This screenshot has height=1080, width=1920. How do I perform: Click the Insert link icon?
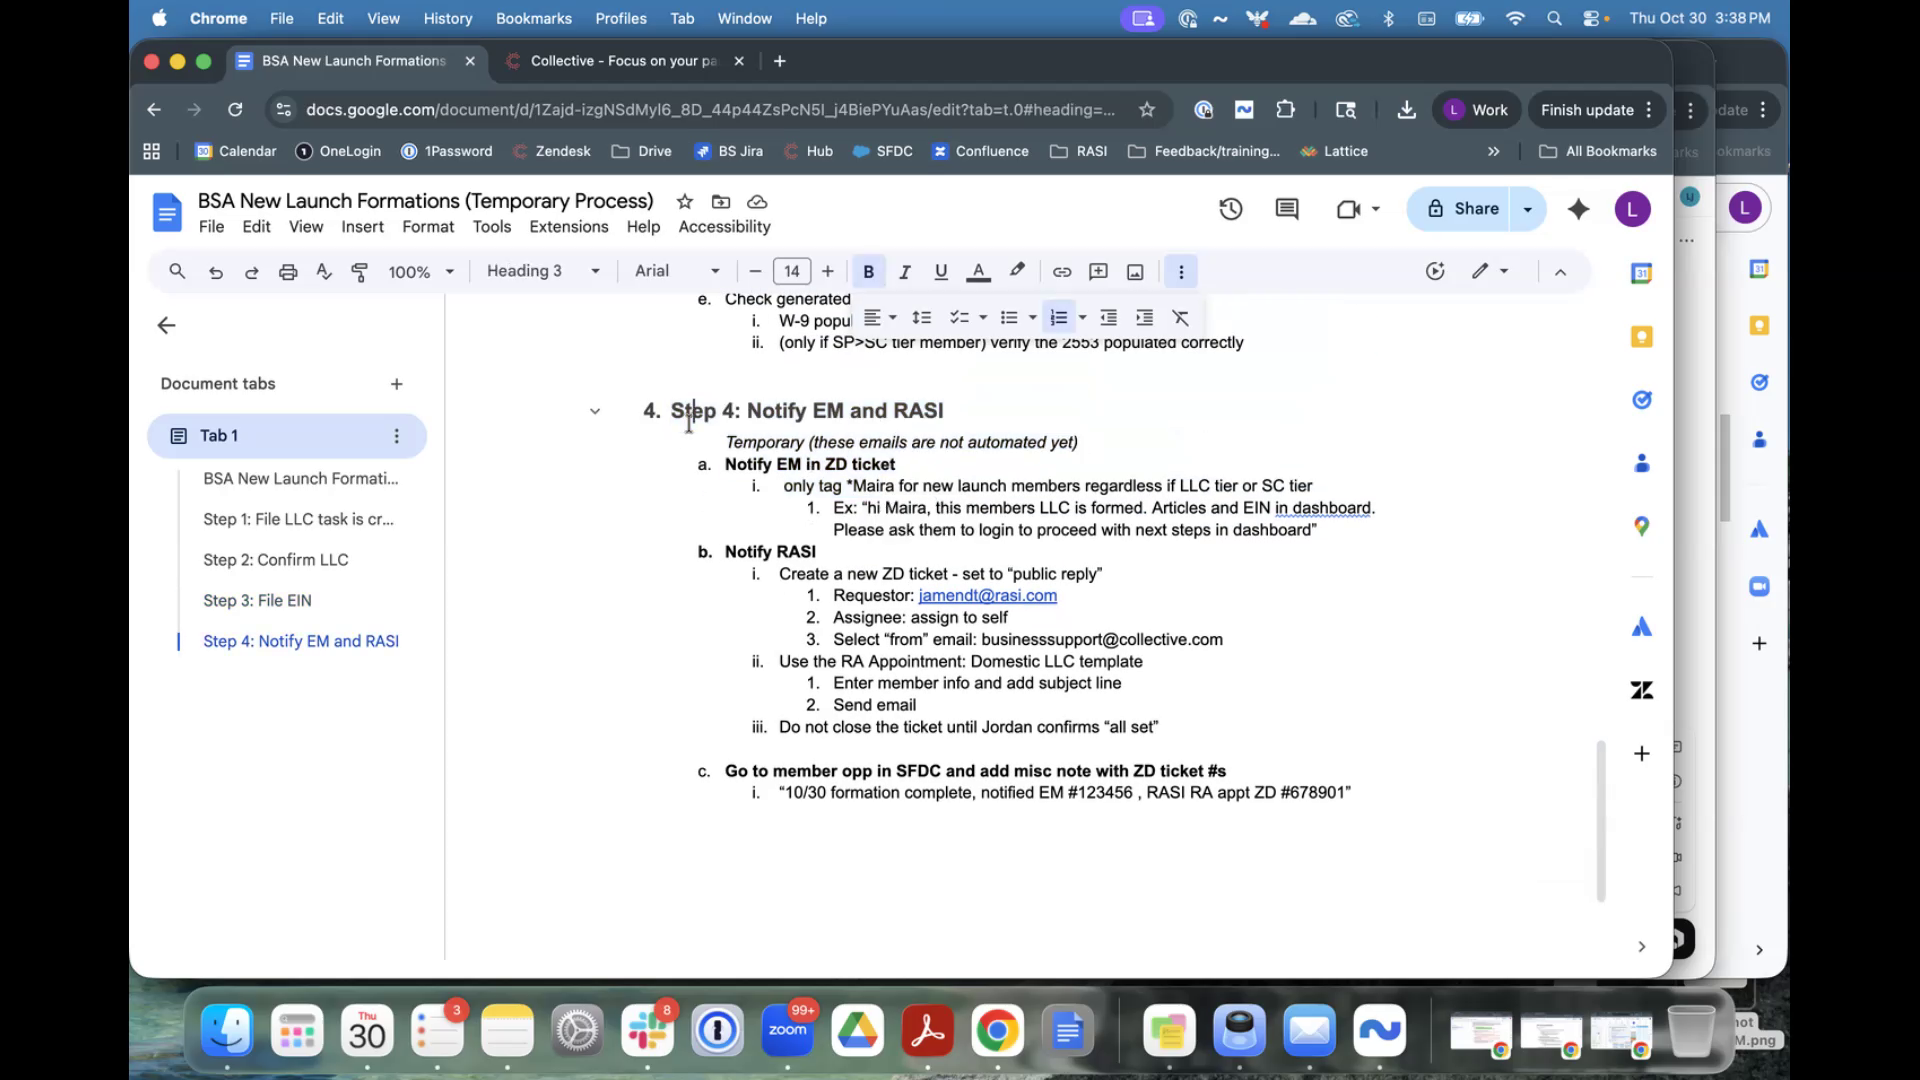1062,272
